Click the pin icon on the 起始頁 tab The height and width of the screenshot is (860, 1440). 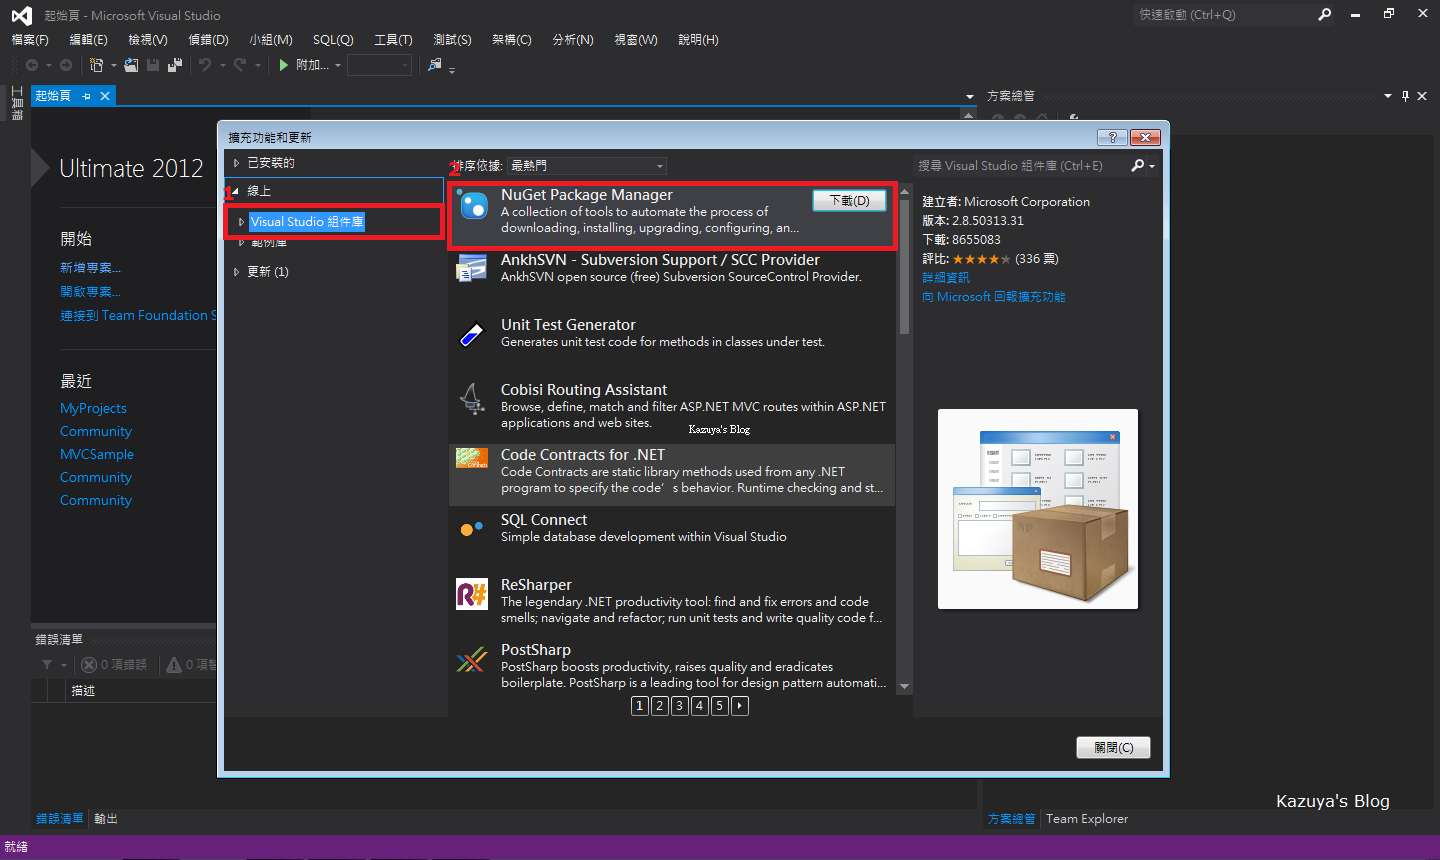coord(87,96)
